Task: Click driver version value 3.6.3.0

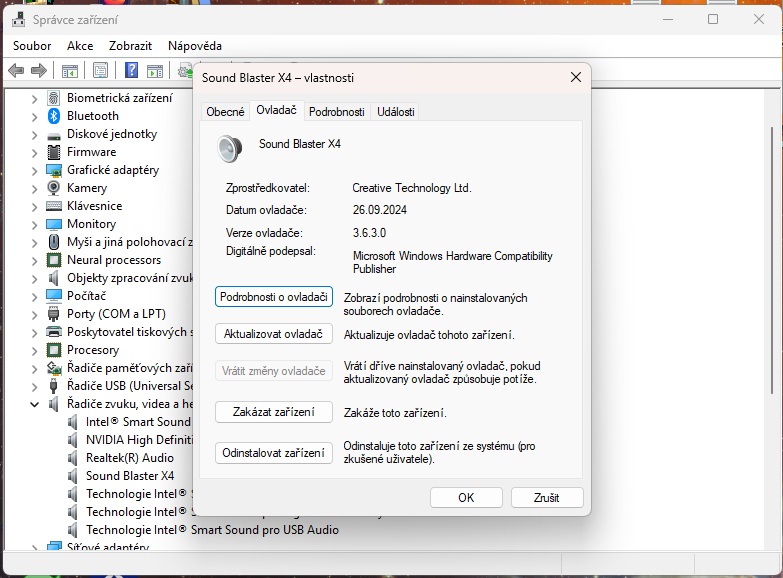Action: point(370,233)
